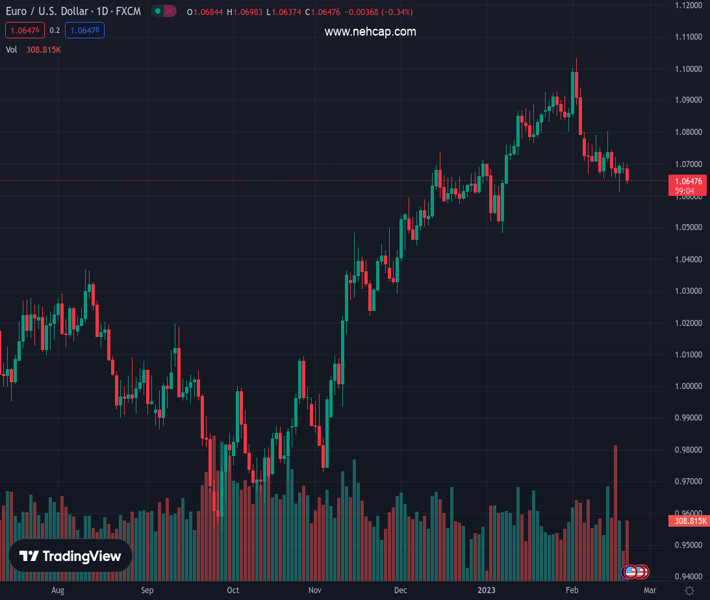
Task: Click the 308.815K volume label on axis
Action: click(x=689, y=521)
